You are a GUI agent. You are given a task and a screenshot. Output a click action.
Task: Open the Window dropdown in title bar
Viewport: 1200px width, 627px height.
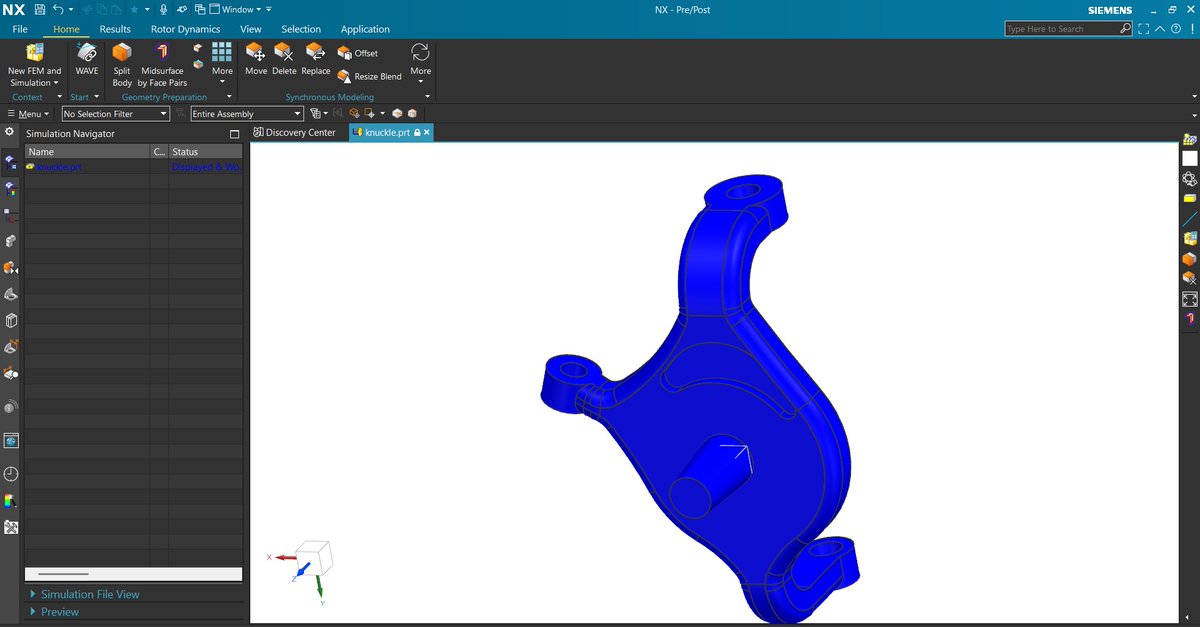(235, 8)
